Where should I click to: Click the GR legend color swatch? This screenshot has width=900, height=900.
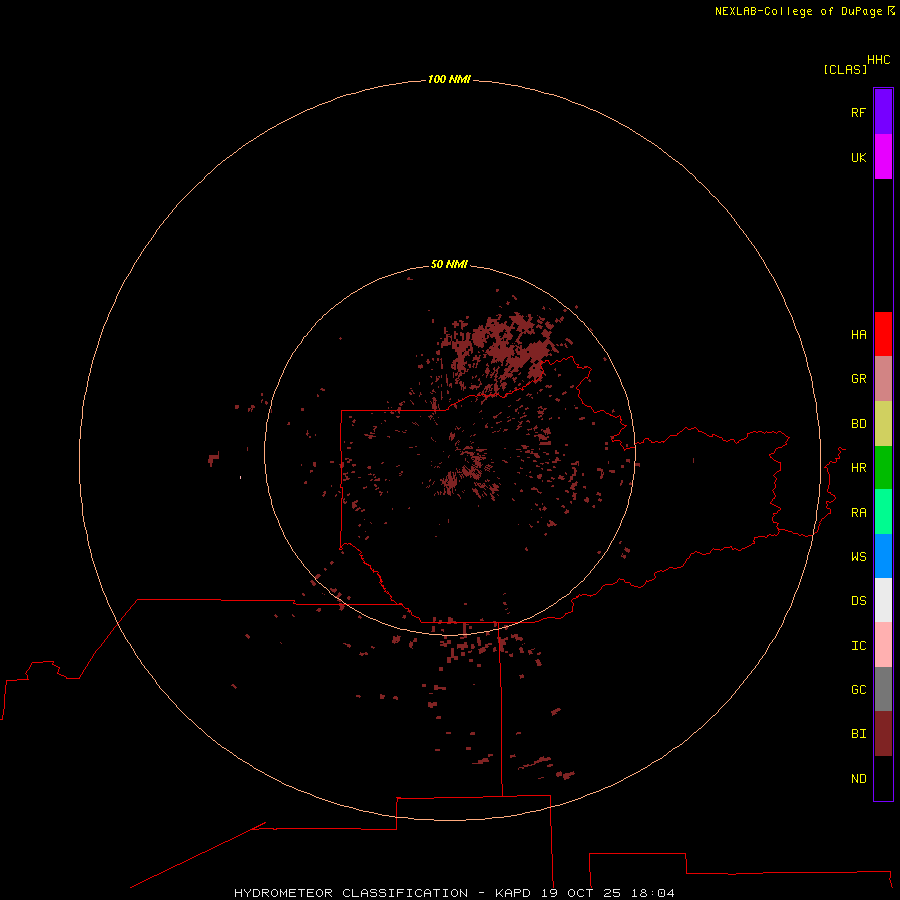(x=883, y=379)
